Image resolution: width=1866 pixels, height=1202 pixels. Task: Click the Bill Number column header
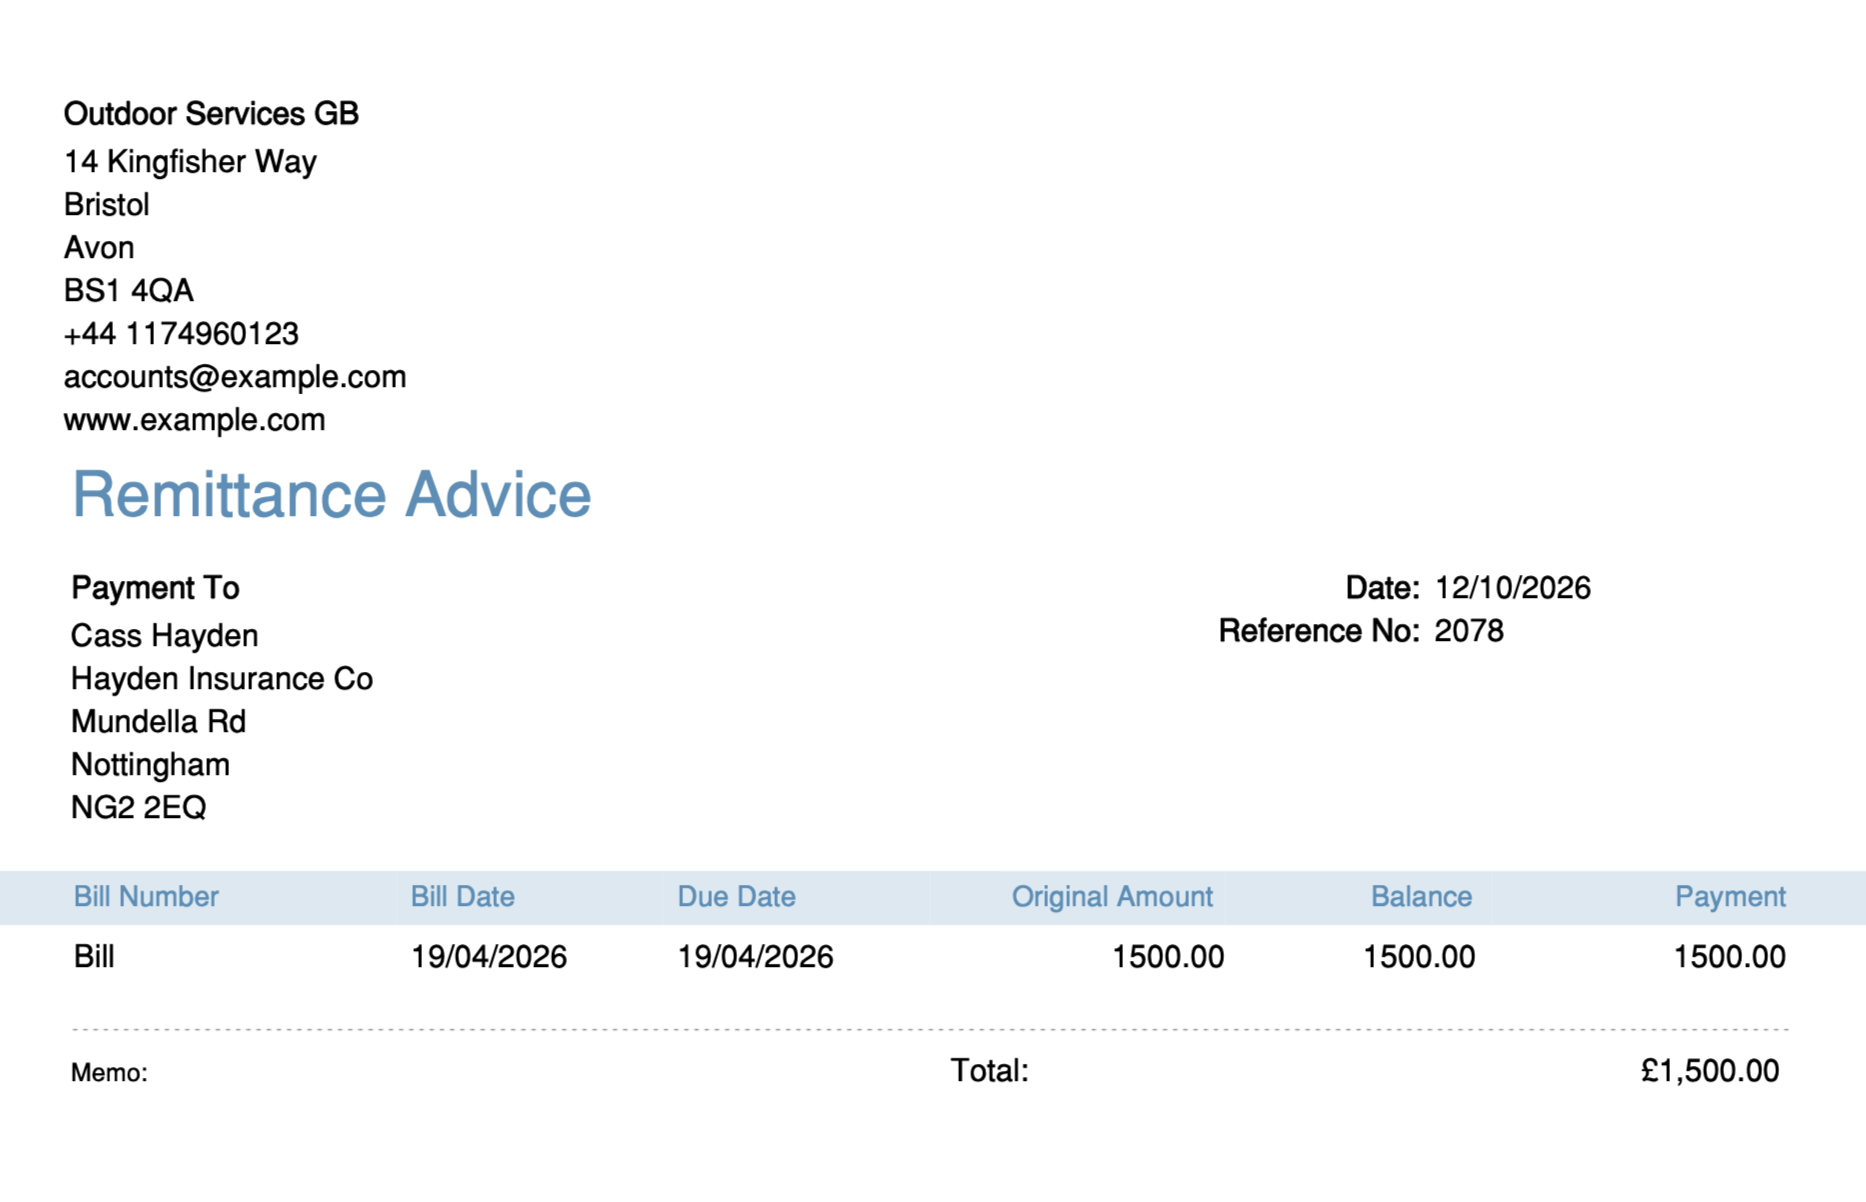[146, 897]
